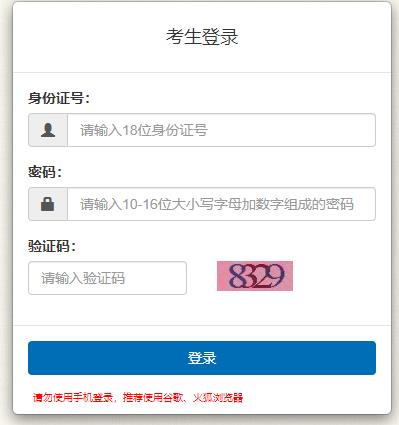This screenshot has width=399, height=425.
Task: Click the red 请勿使用手机登录 warning
Action: point(73,397)
